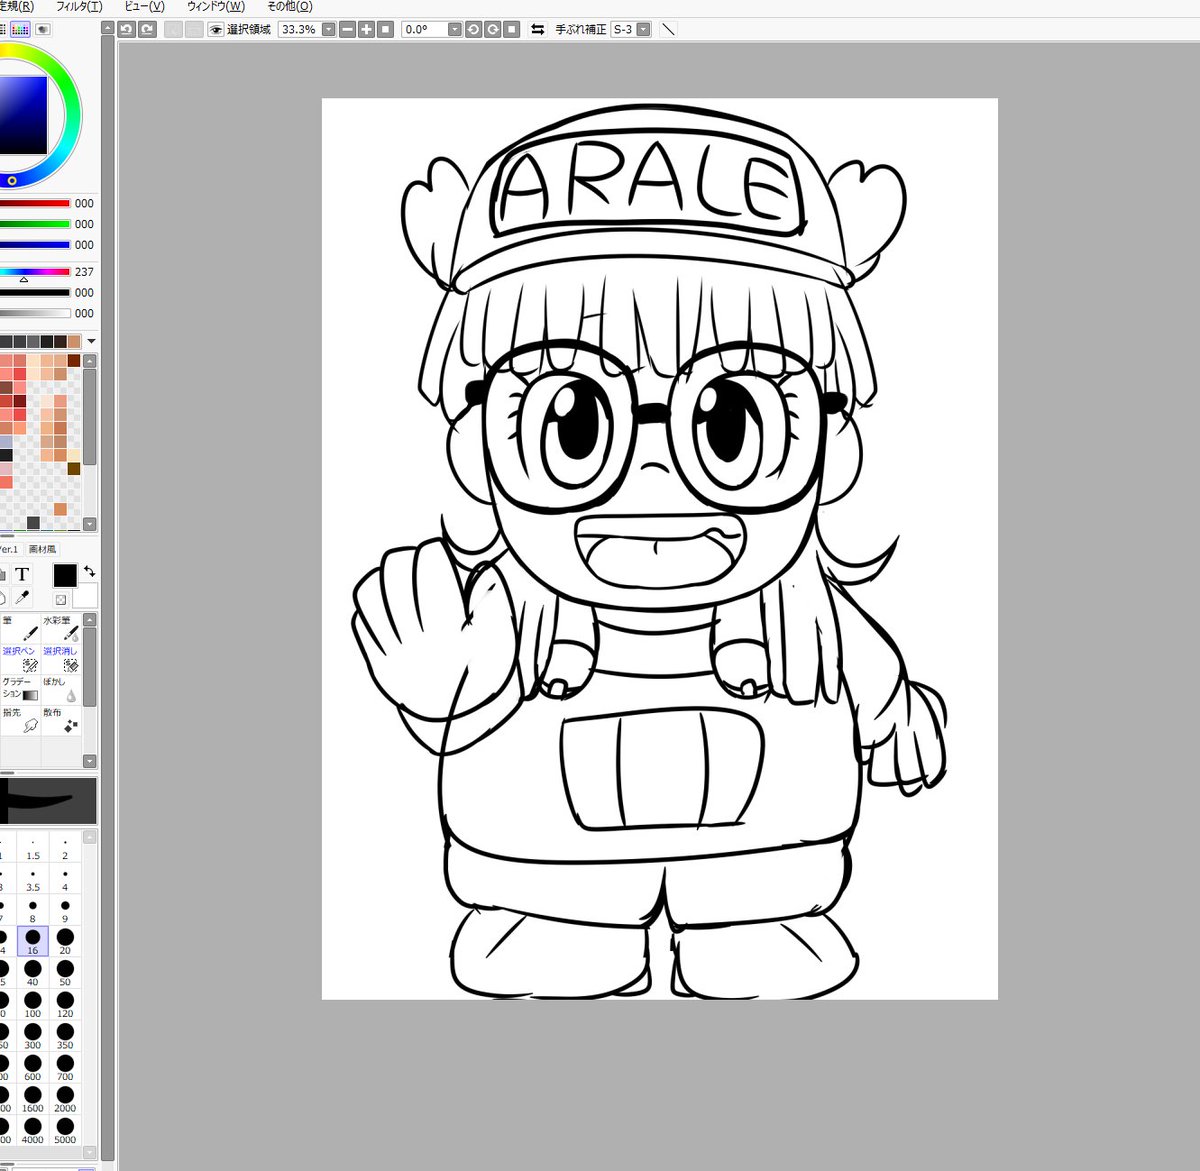Rotate canvas clockwise
The height and width of the screenshot is (1171, 1200).
click(x=493, y=29)
